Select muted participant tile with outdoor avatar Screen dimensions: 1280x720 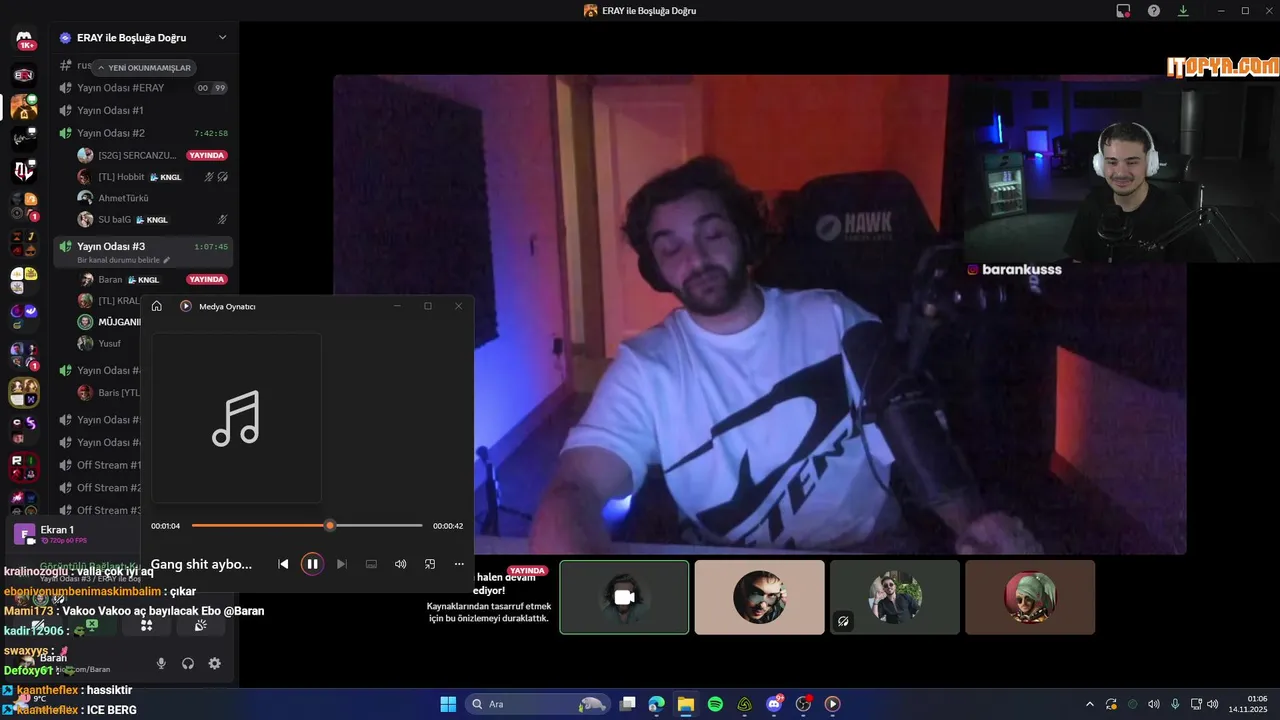[x=894, y=597]
